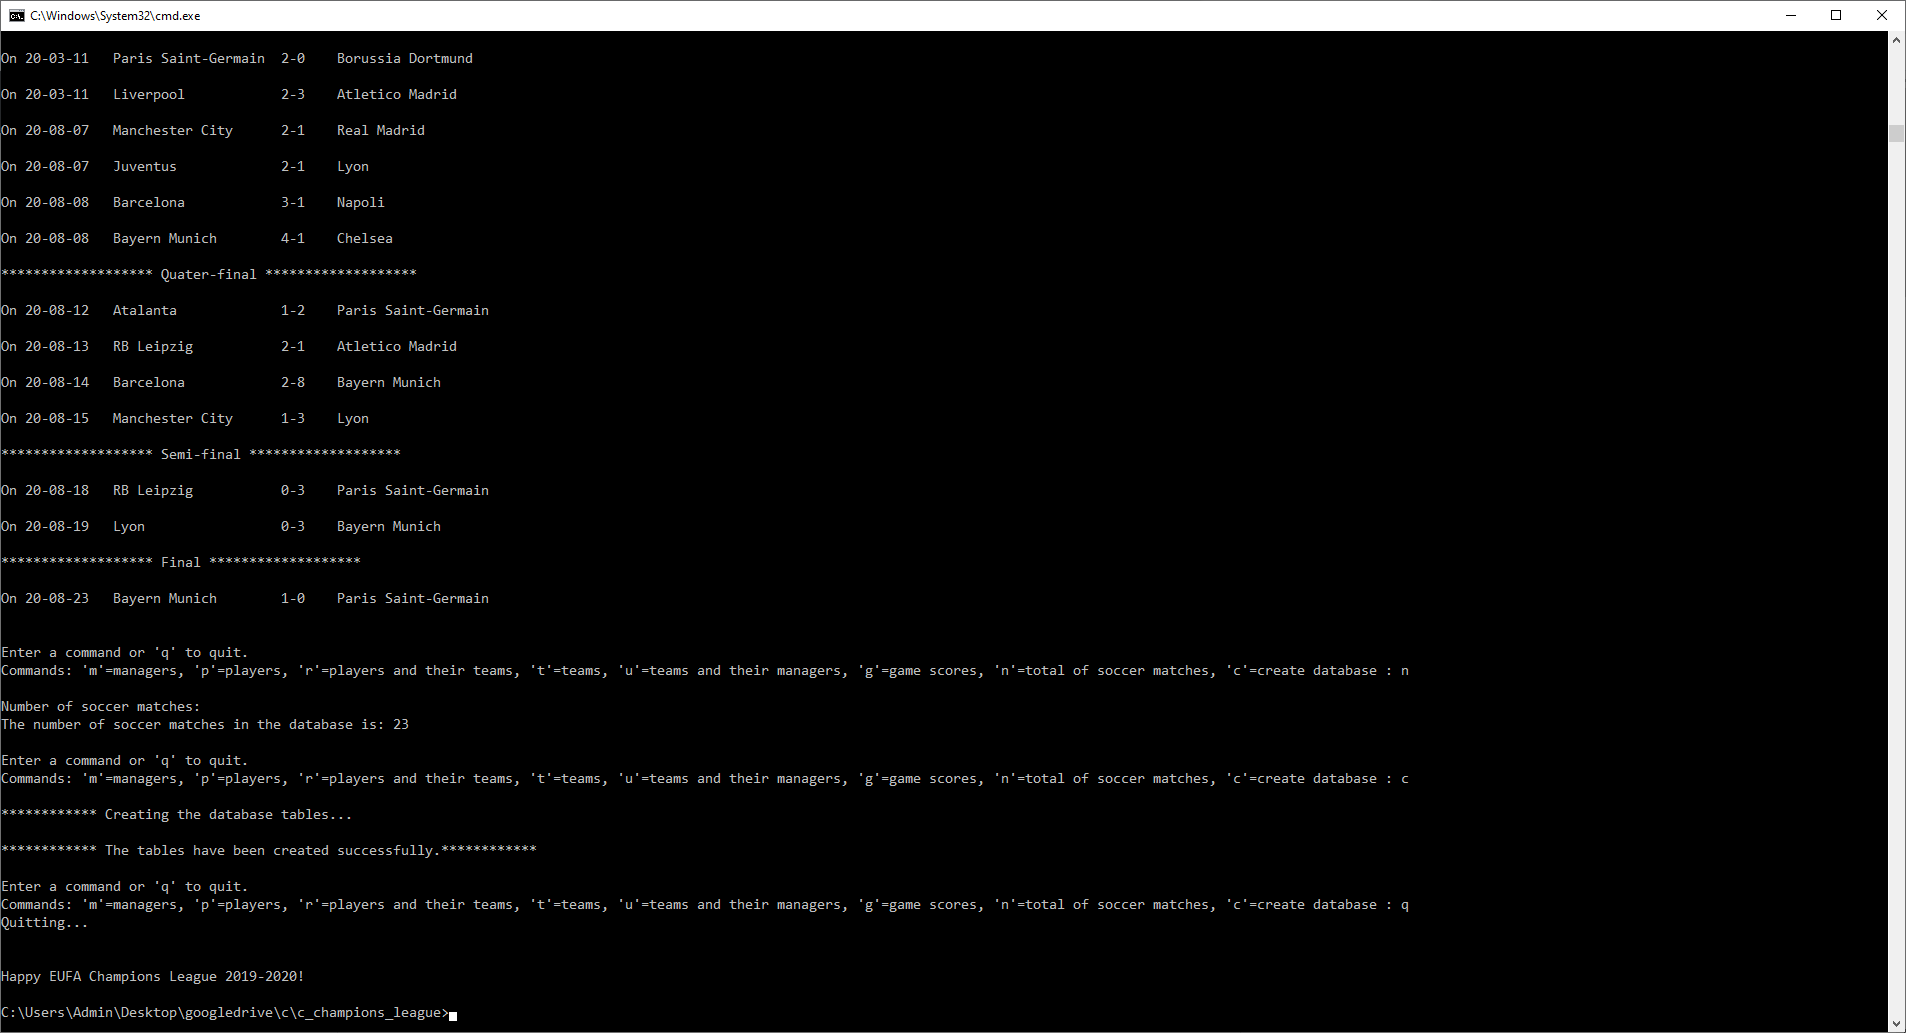Screen dimensions: 1906x1033
Task: Click the vertical scrollbar thumb
Action: (x=1896, y=134)
